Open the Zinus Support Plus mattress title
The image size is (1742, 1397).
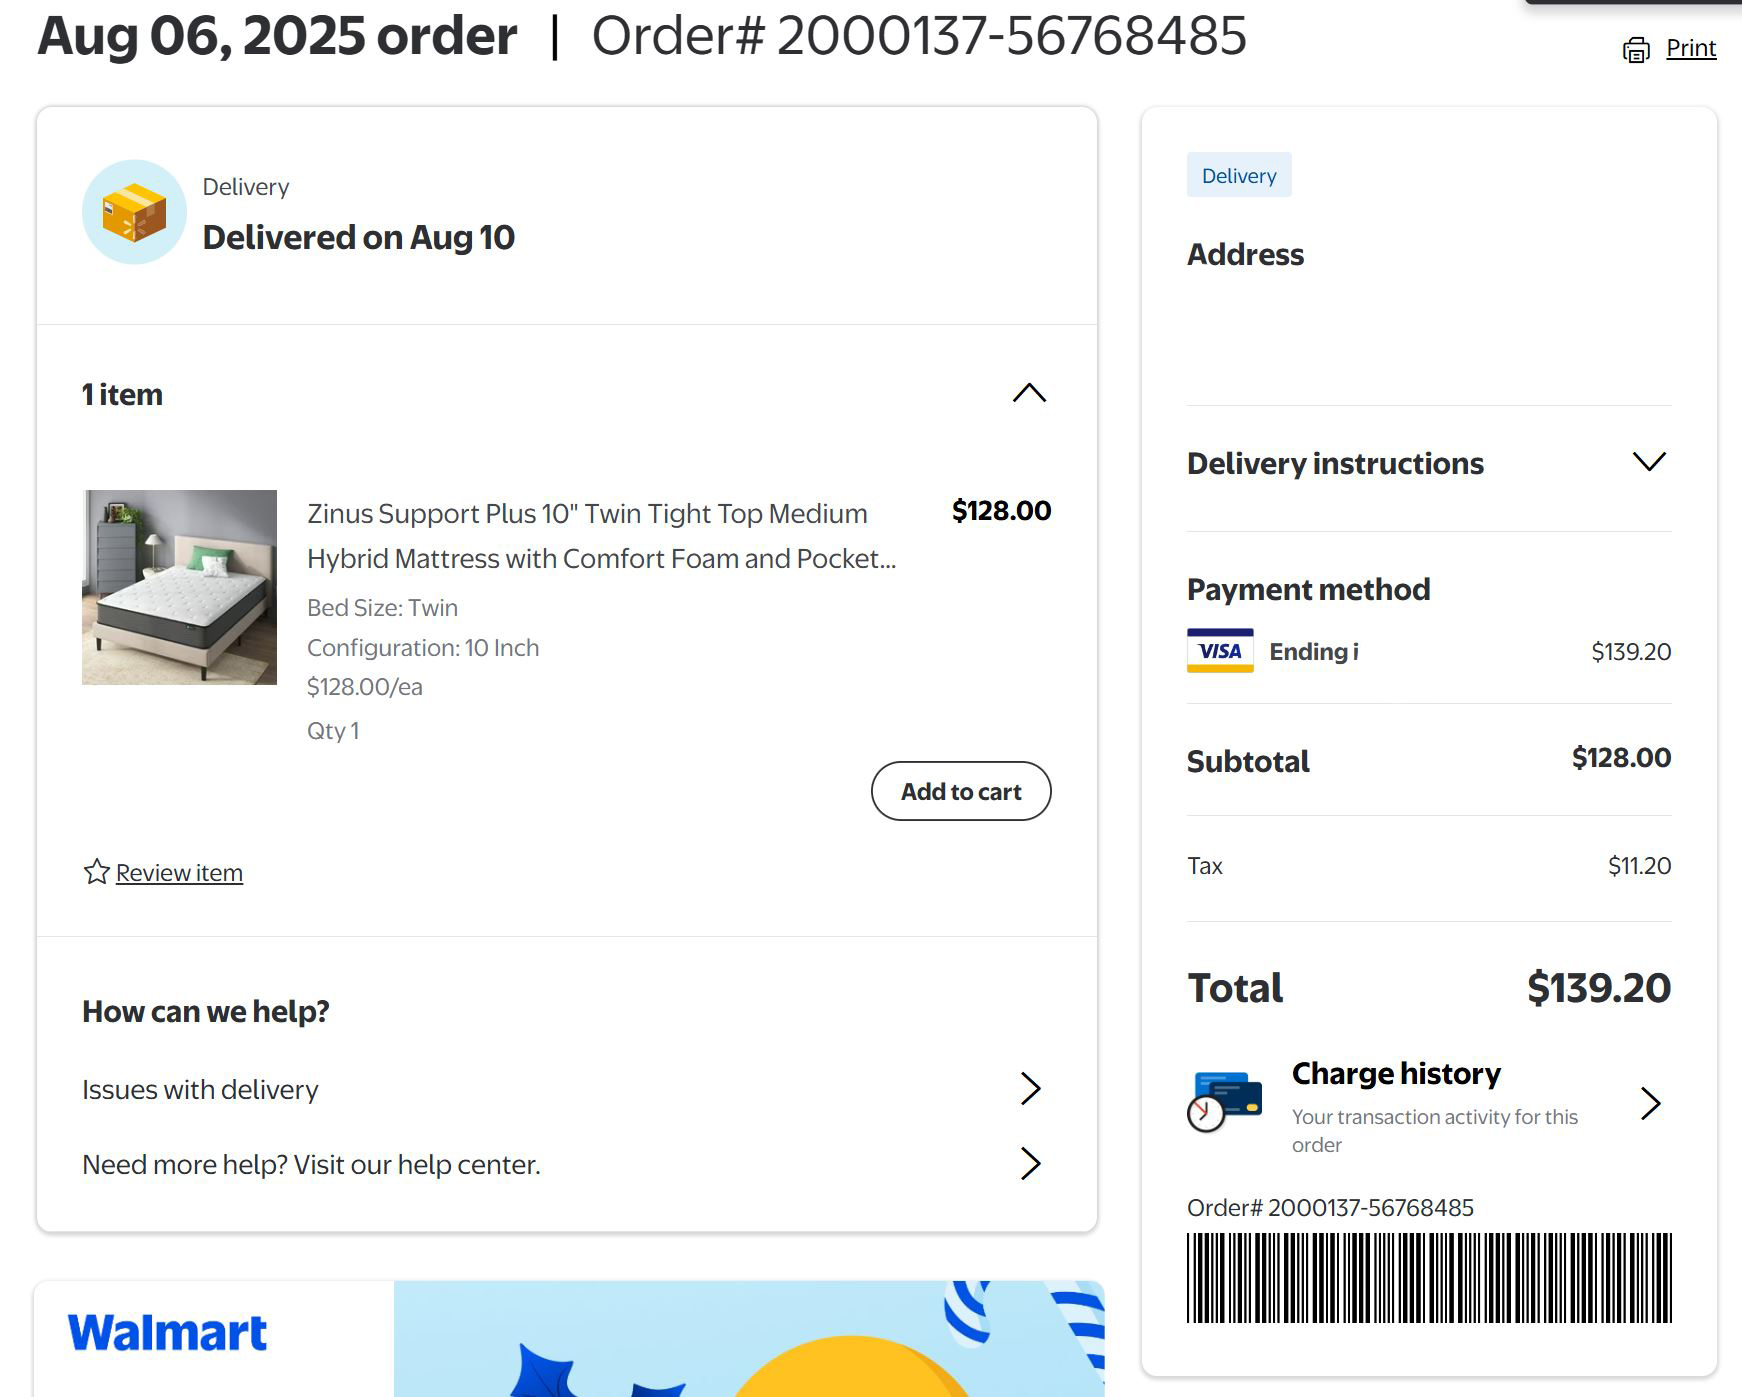click(x=601, y=536)
